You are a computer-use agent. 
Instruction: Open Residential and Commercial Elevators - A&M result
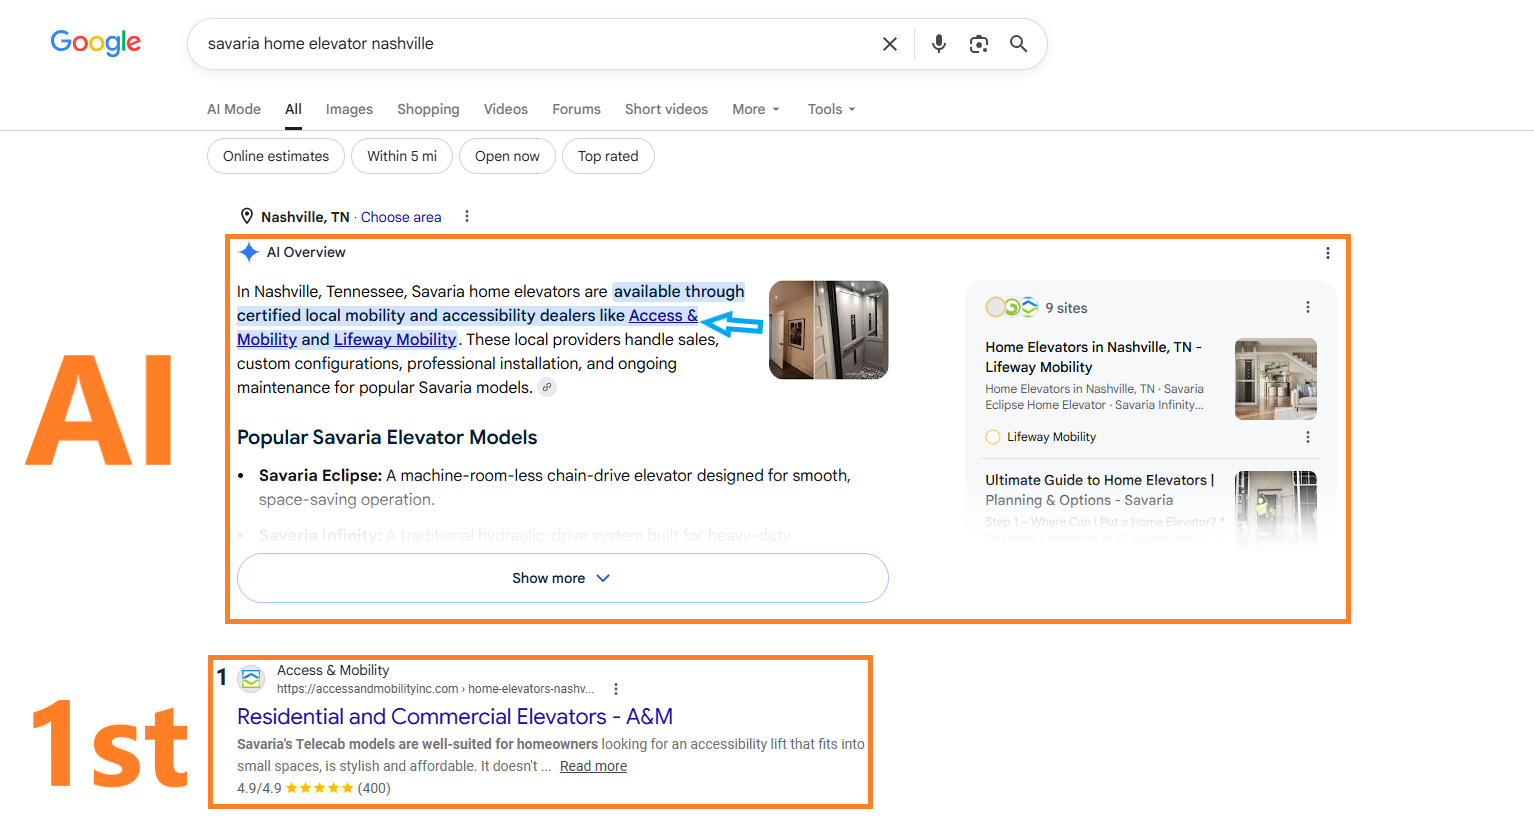pyautogui.click(x=455, y=716)
